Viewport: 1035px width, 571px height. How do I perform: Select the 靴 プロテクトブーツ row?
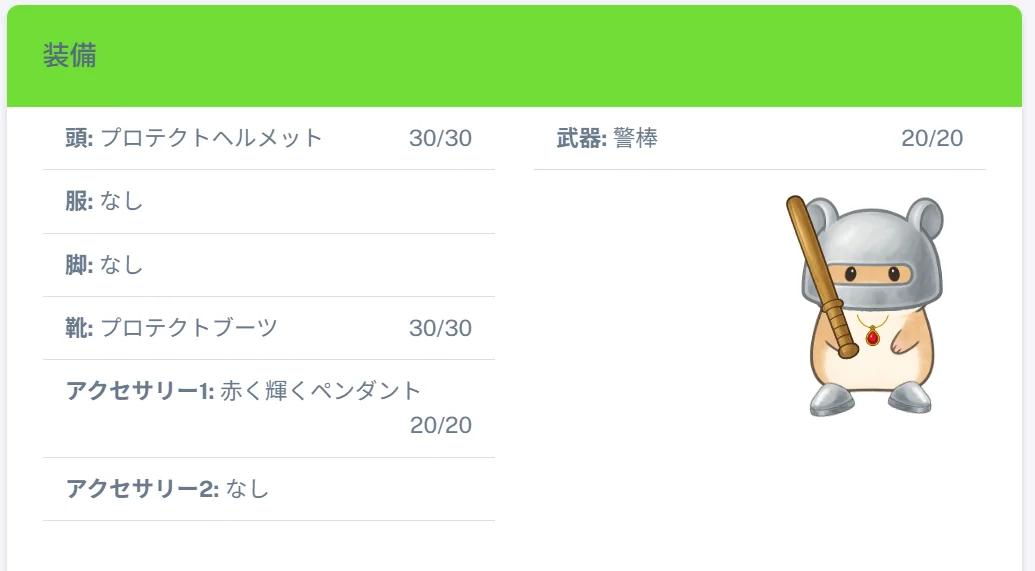coord(269,328)
